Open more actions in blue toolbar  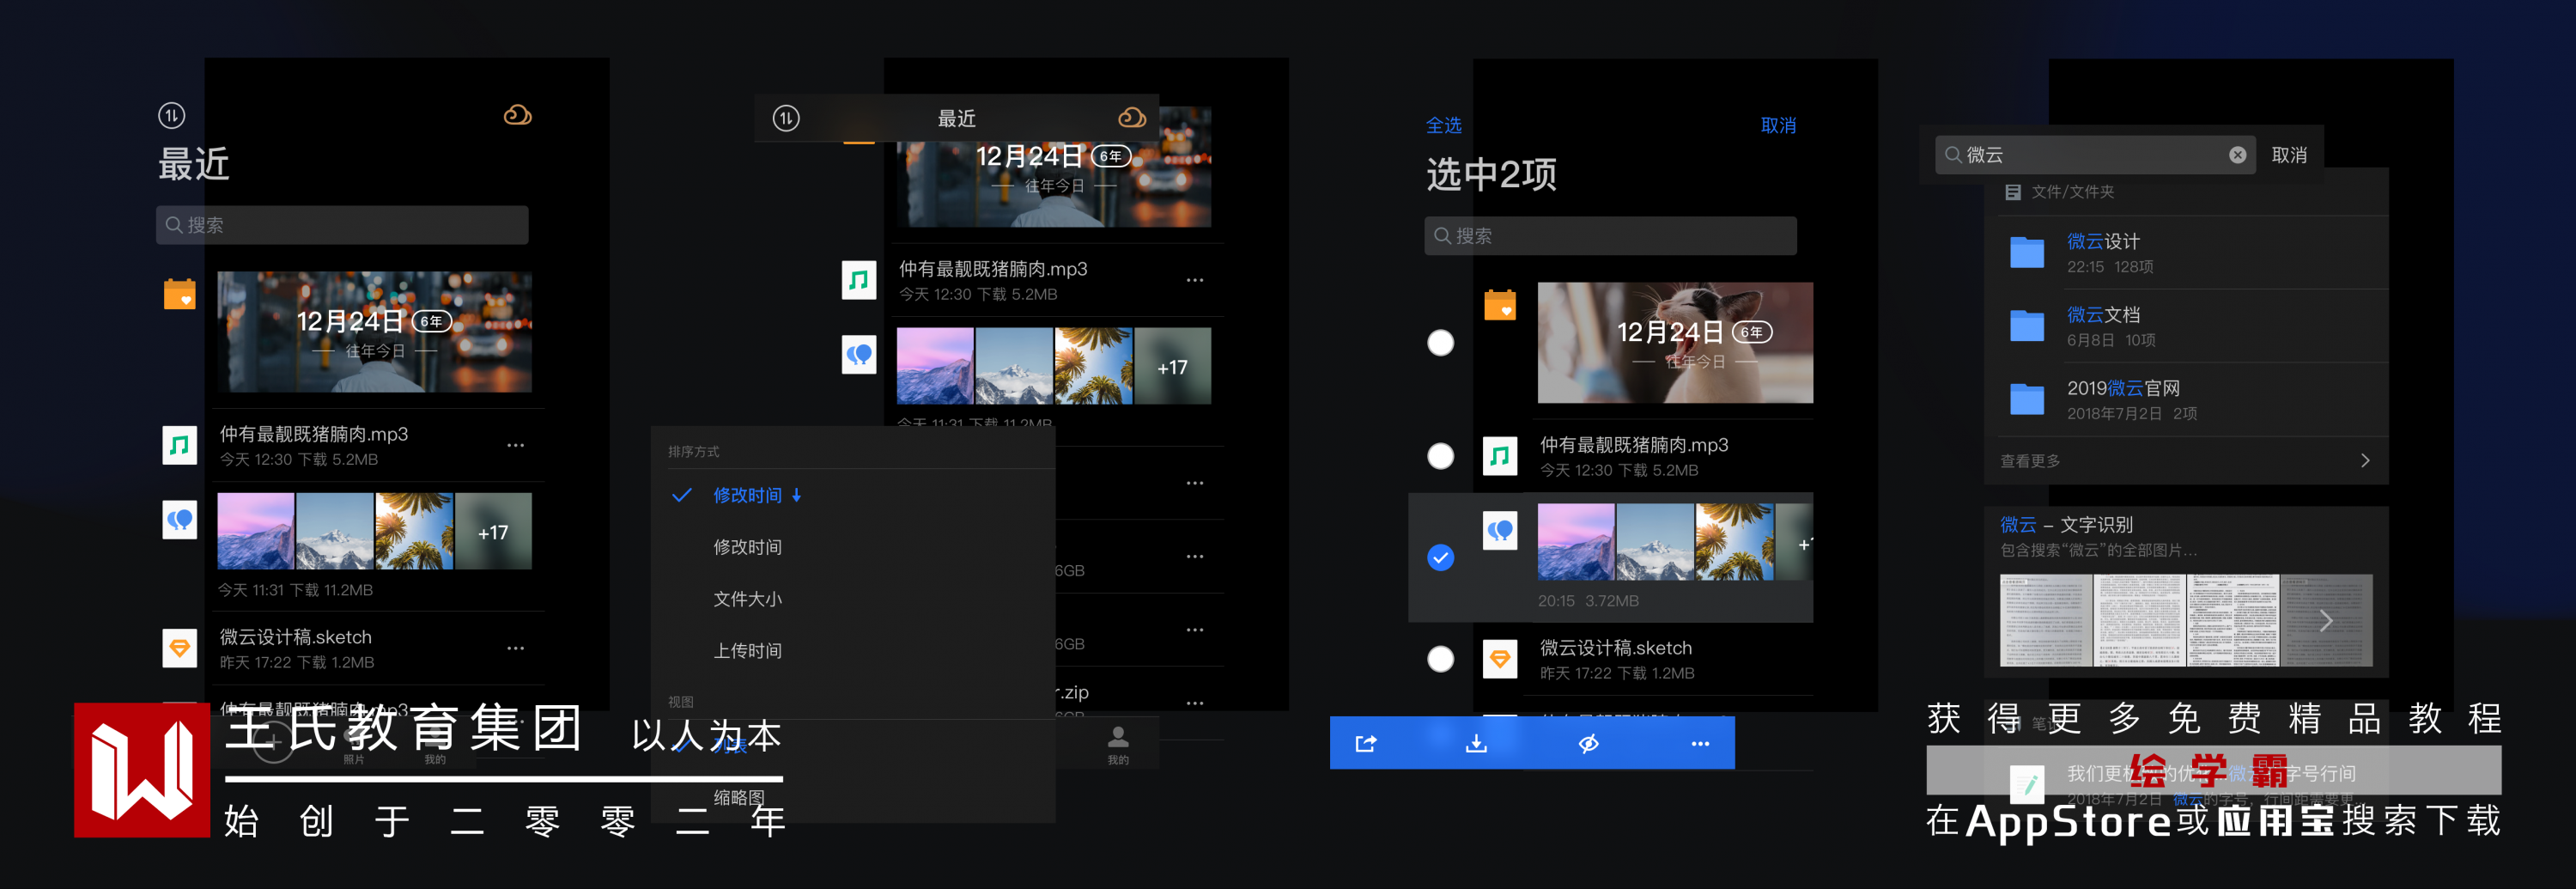point(1700,743)
